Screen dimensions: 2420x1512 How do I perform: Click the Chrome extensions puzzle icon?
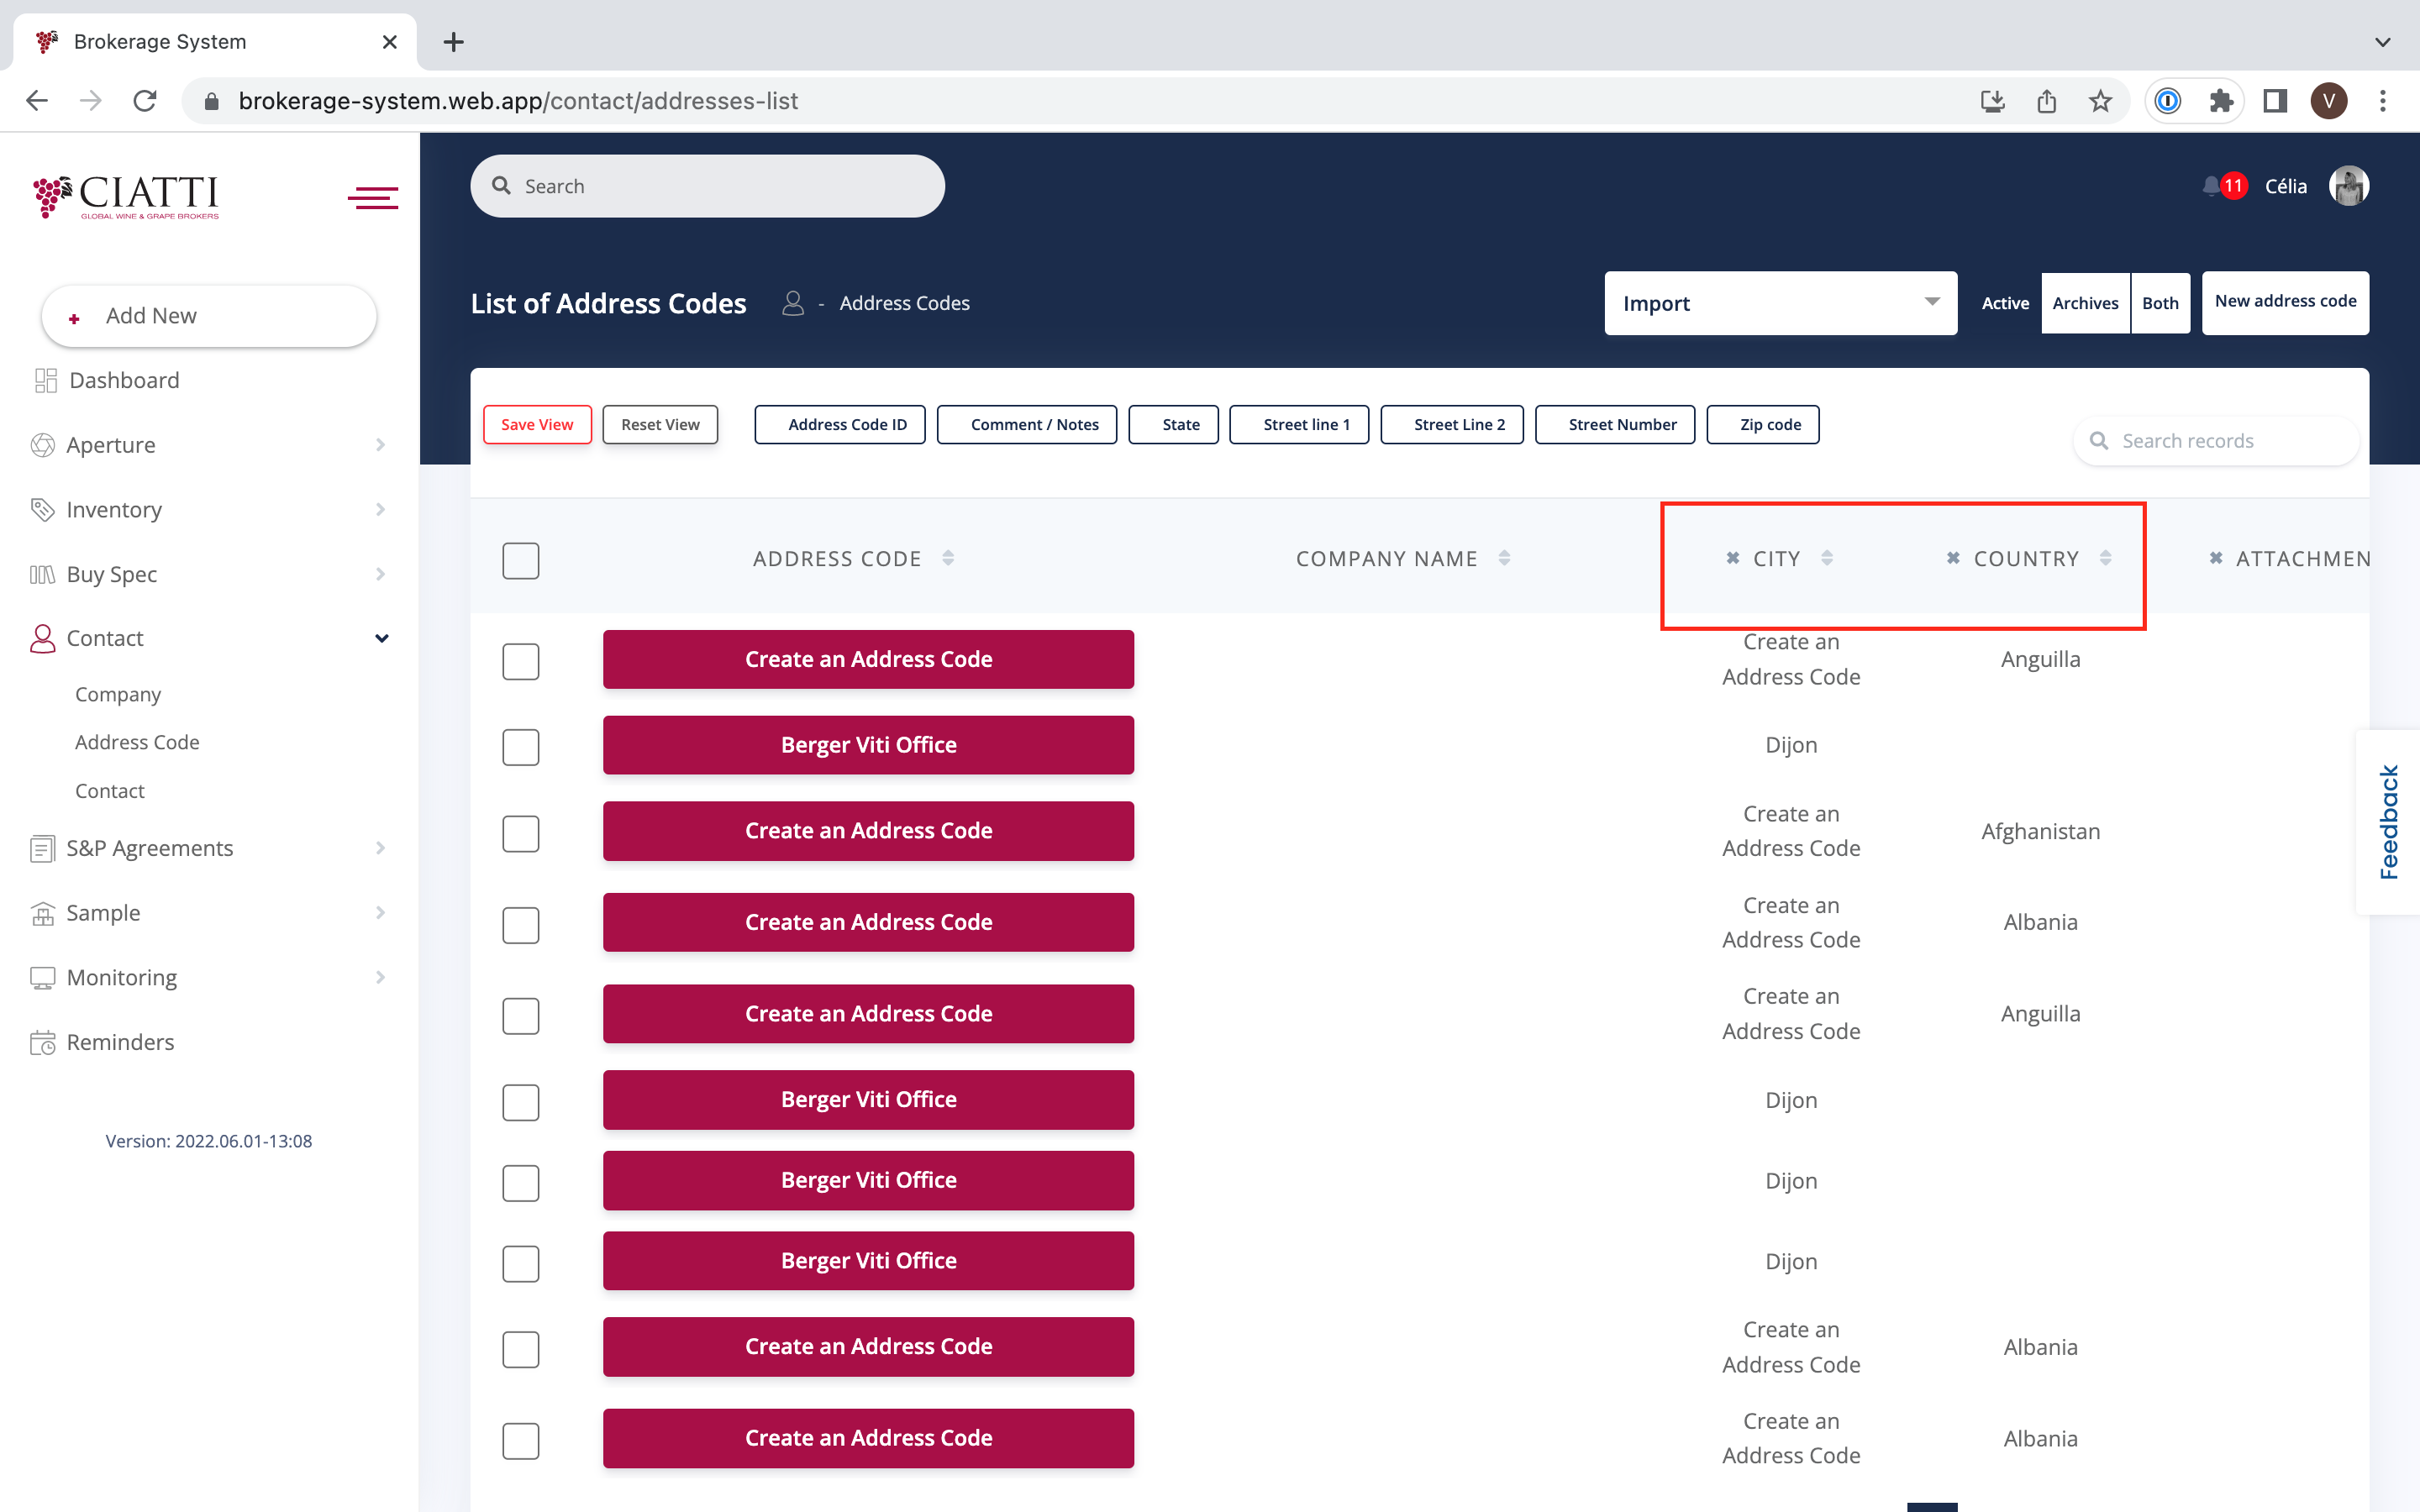coord(2221,101)
